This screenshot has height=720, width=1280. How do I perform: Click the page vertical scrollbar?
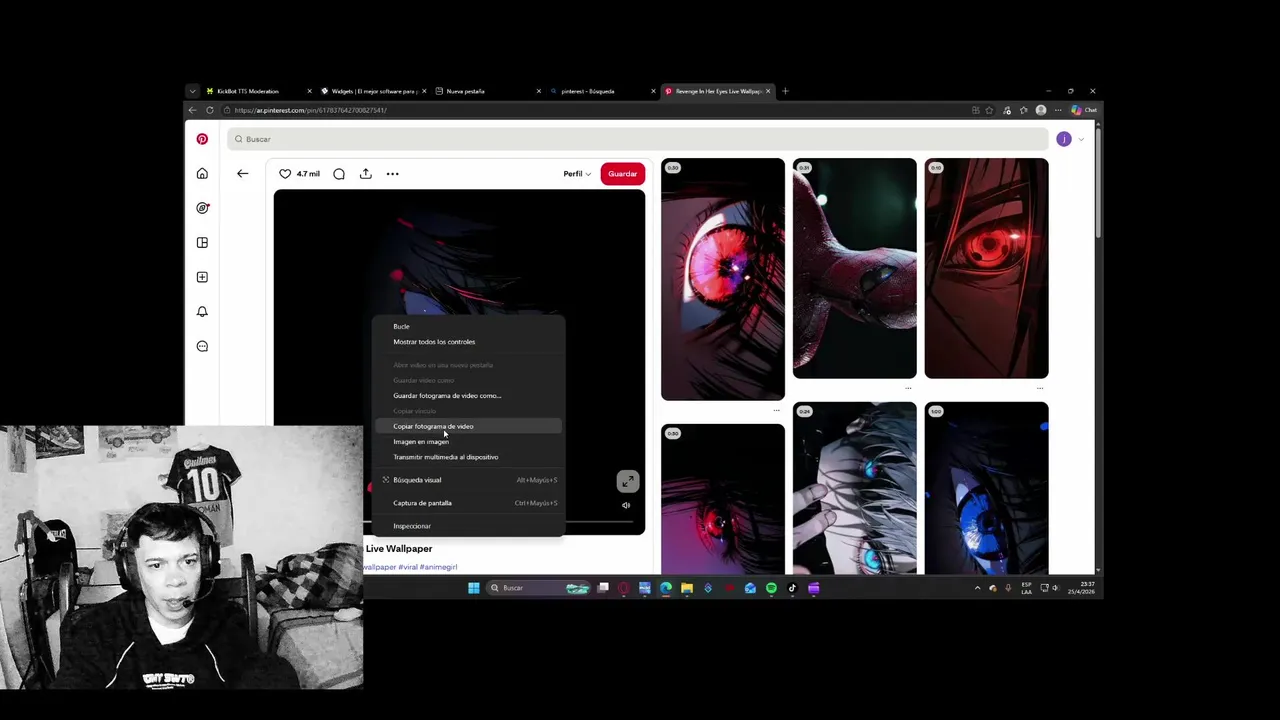click(x=1097, y=182)
